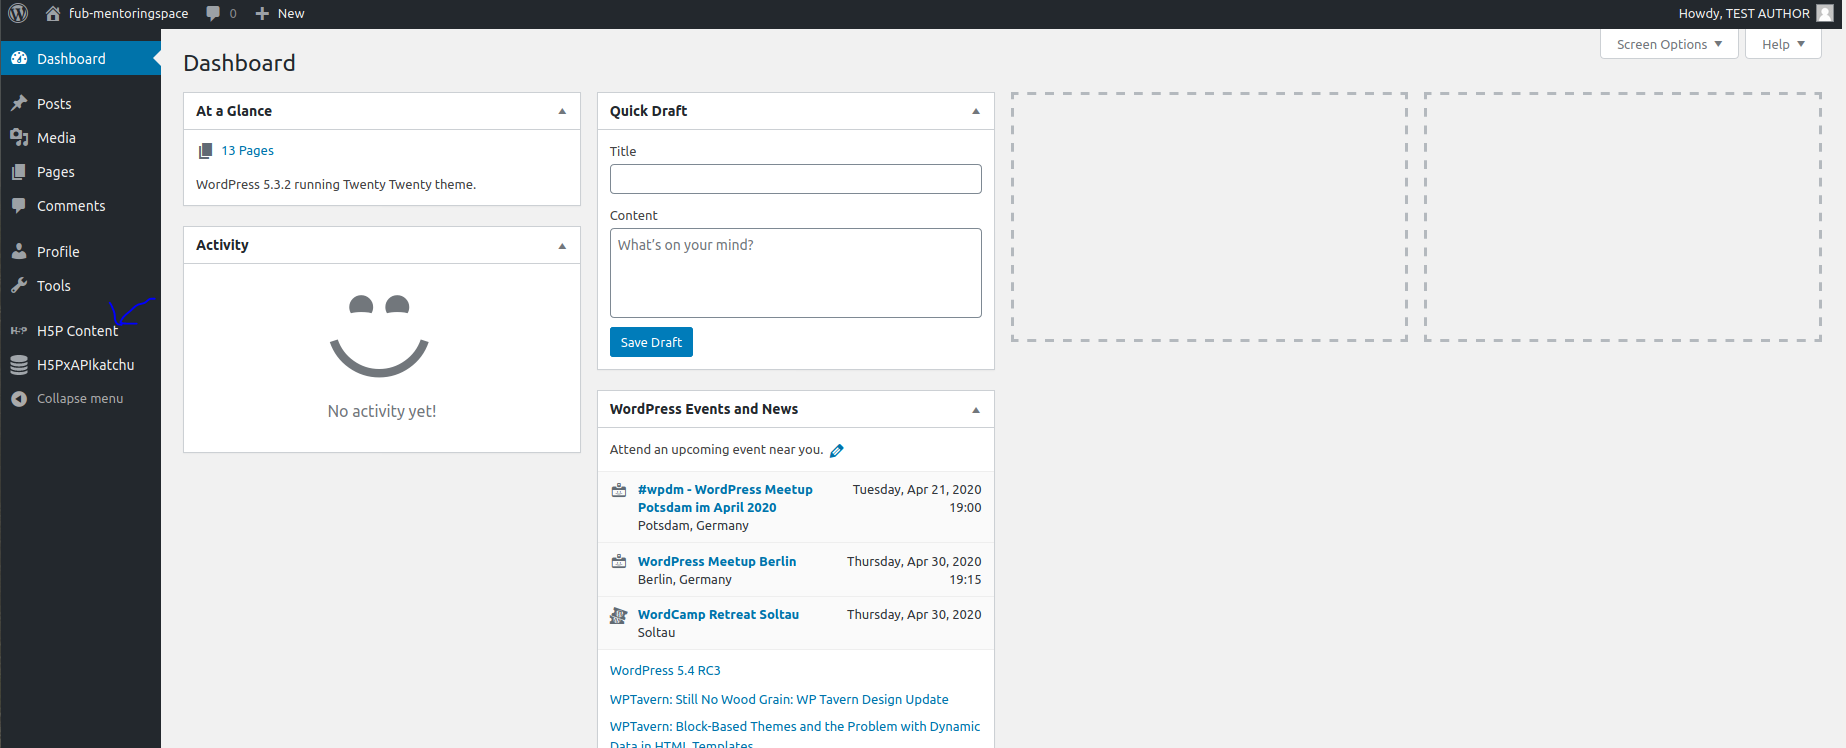Click the H5P logo icon in sidebar
The image size is (1846, 748).
19,330
